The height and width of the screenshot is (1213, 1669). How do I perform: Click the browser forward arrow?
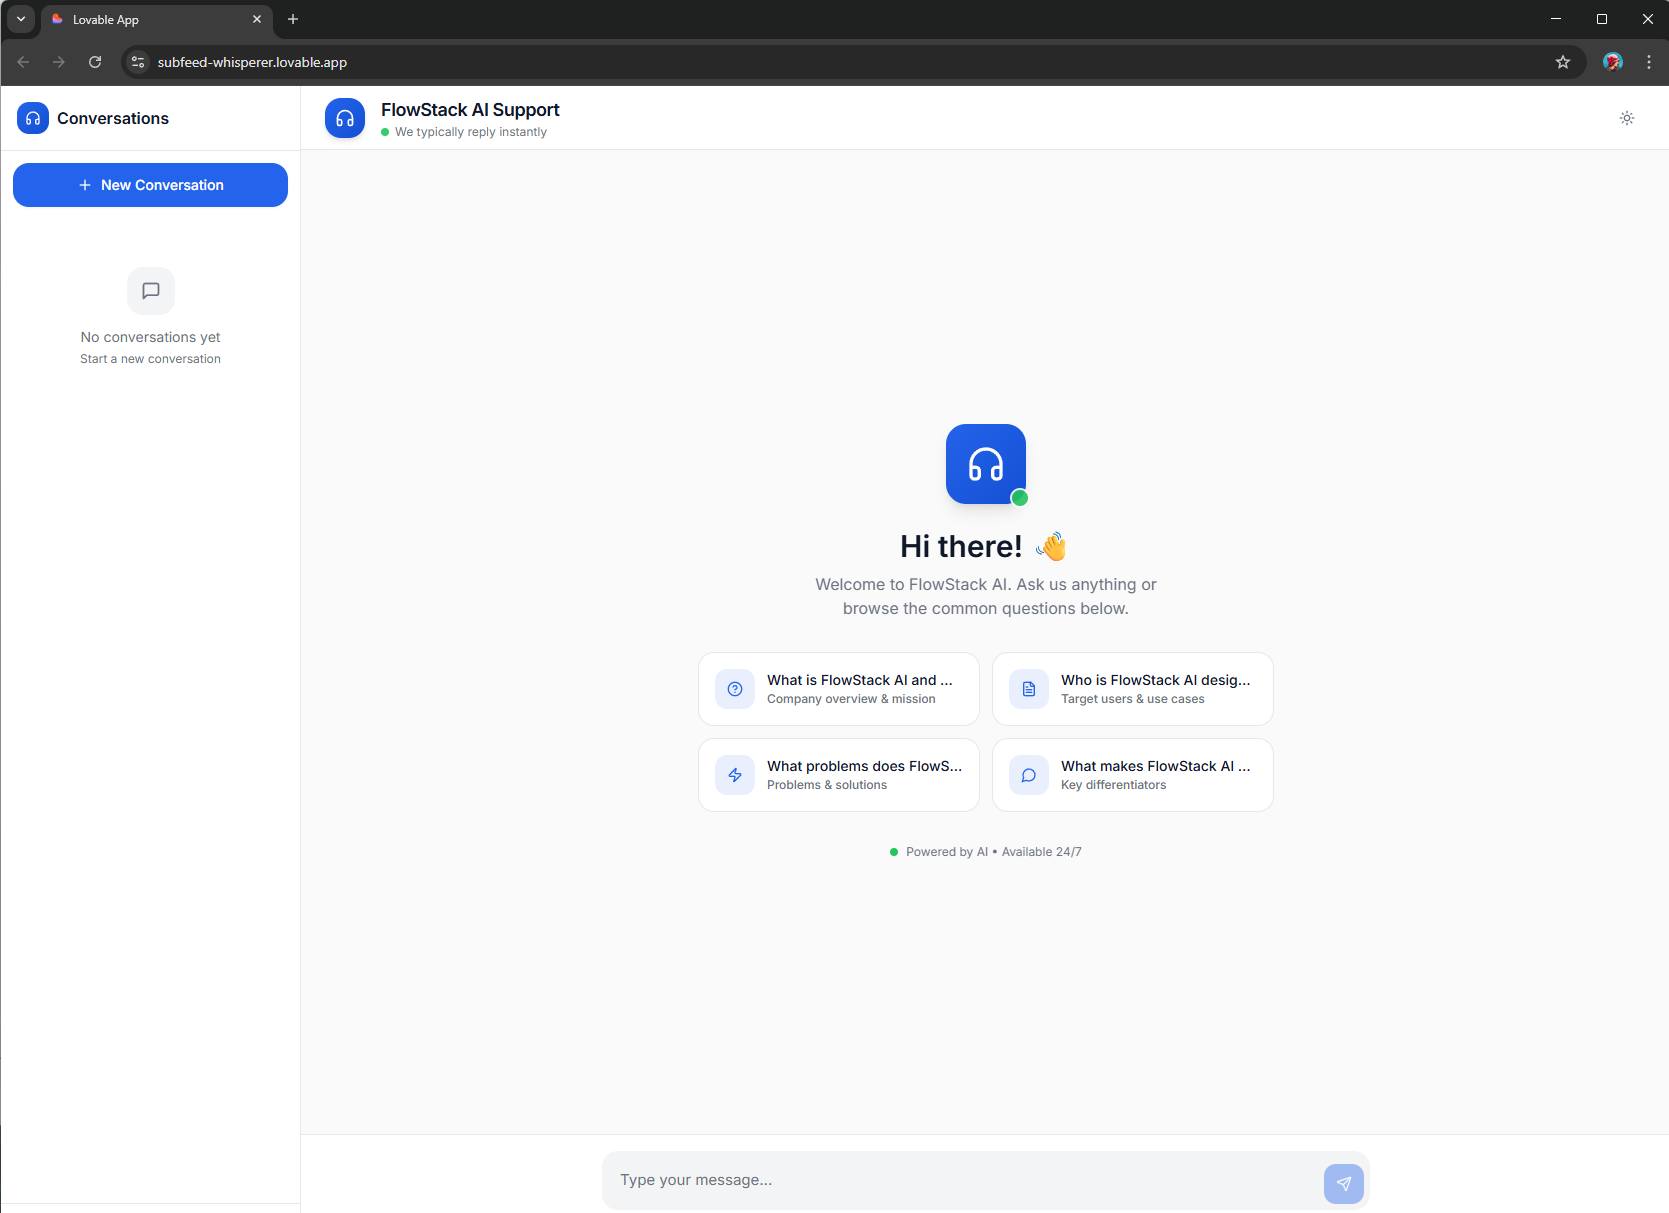pos(59,62)
